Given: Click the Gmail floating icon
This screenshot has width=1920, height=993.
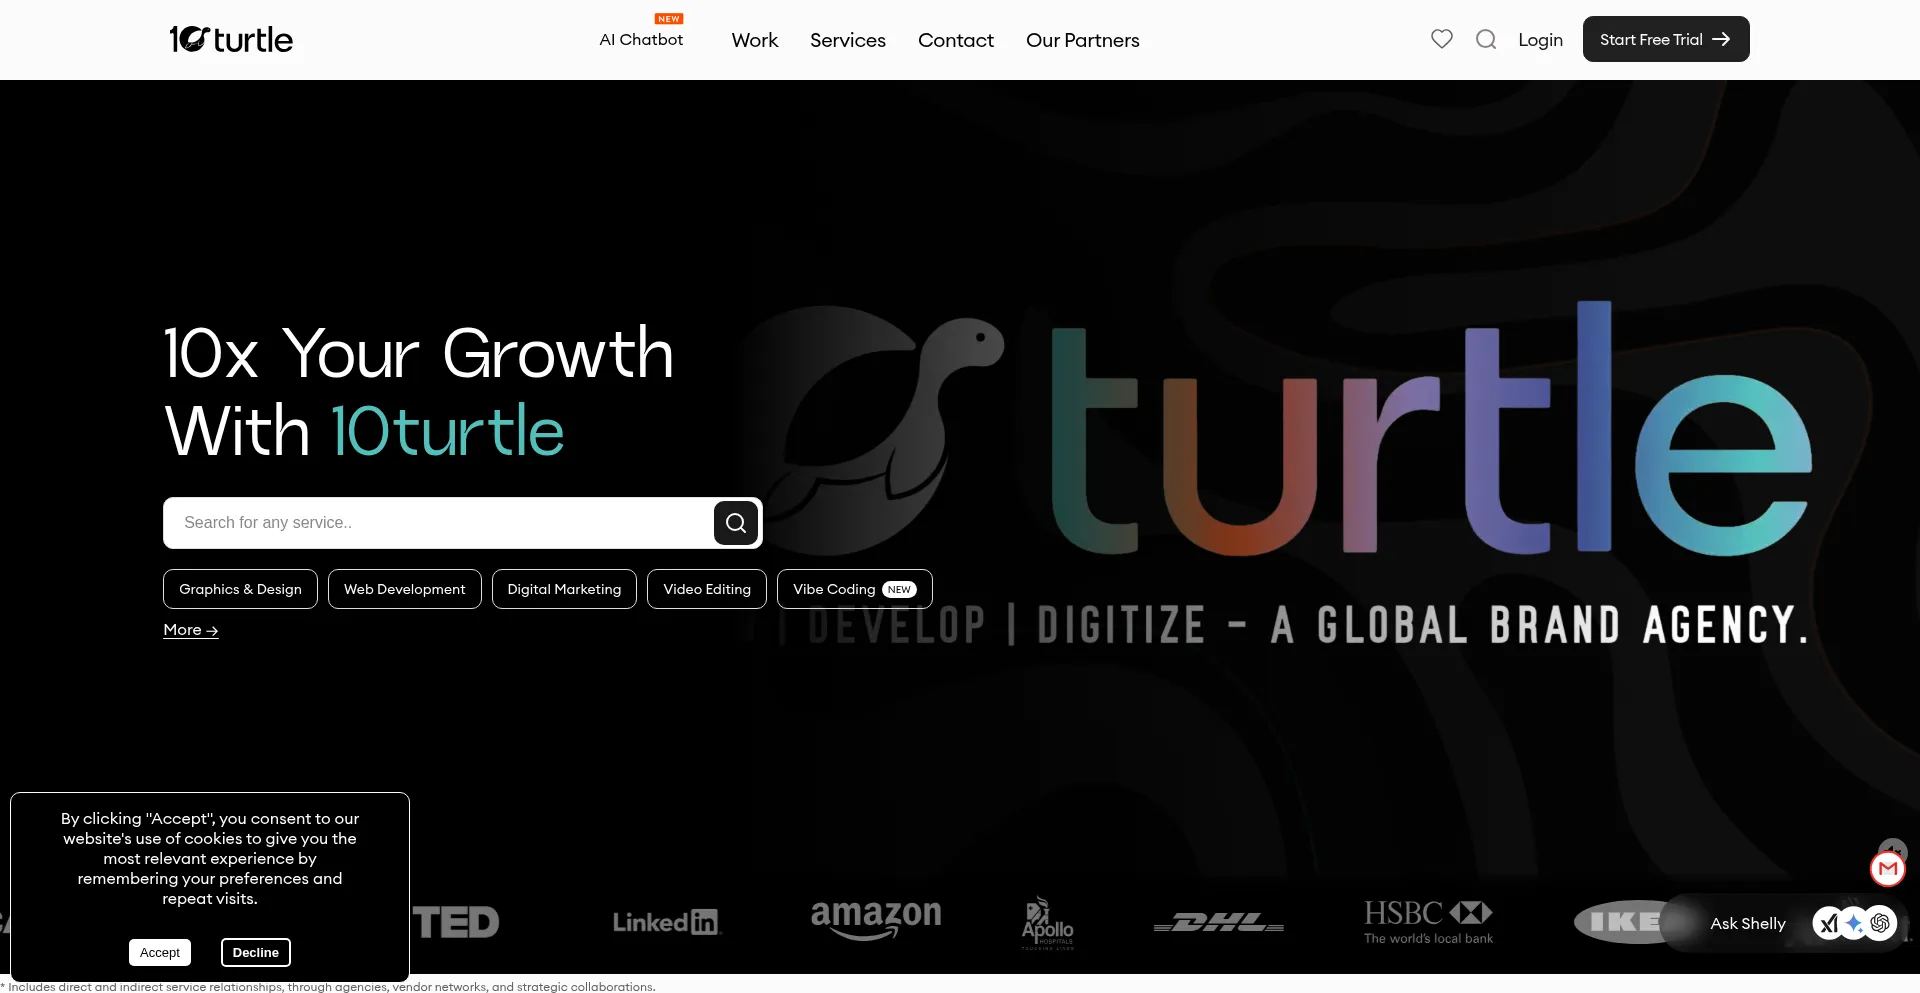Looking at the screenshot, I should point(1888,868).
